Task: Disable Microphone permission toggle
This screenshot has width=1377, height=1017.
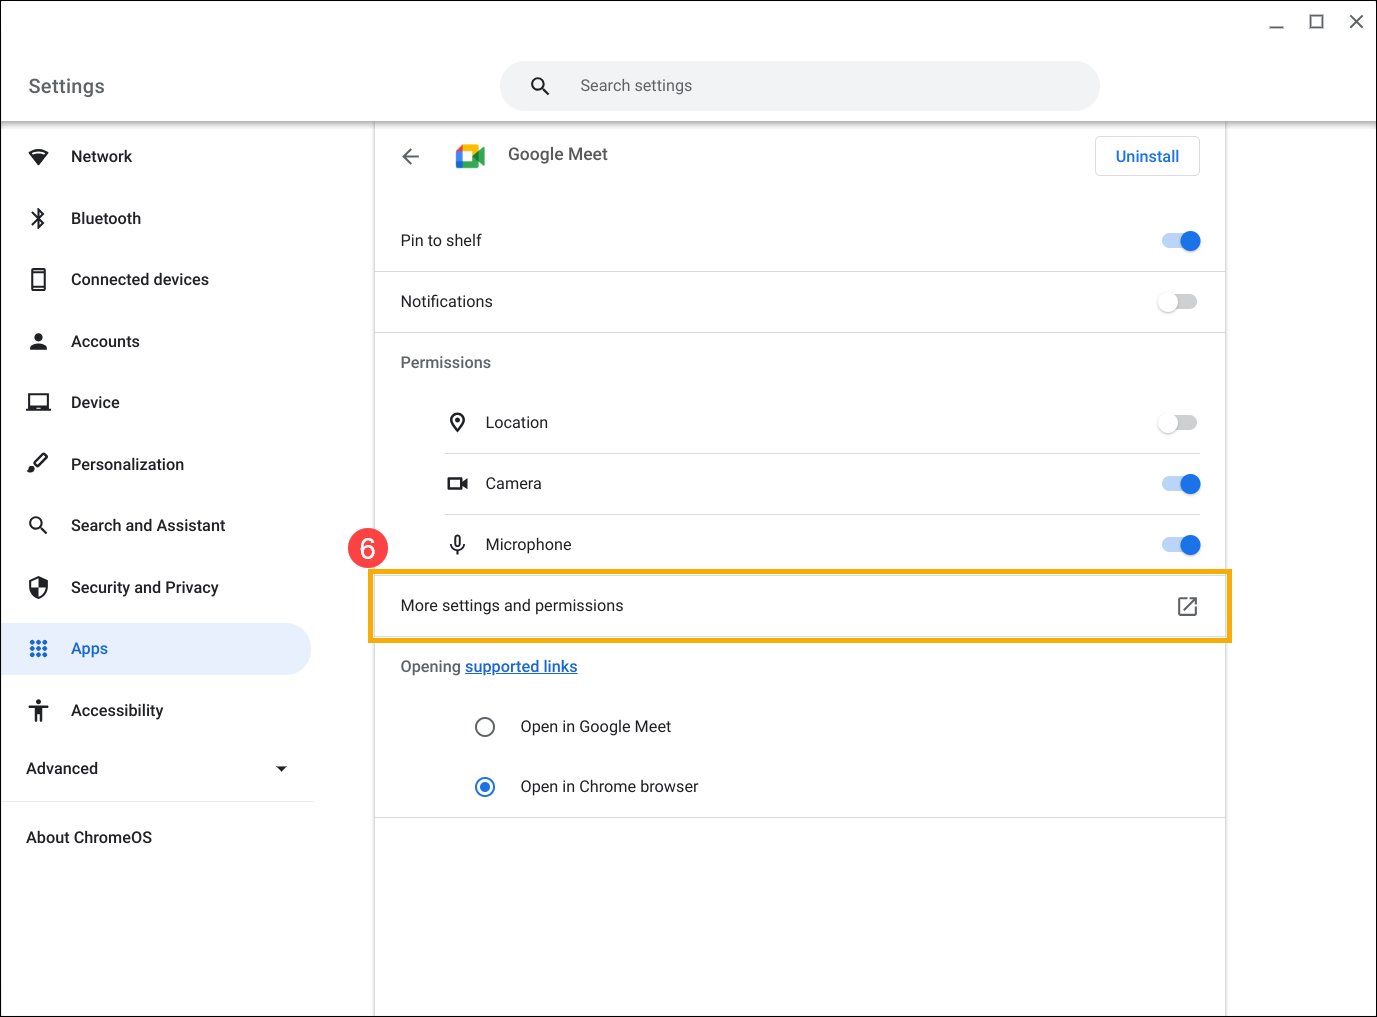Action: pyautogui.click(x=1181, y=545)
